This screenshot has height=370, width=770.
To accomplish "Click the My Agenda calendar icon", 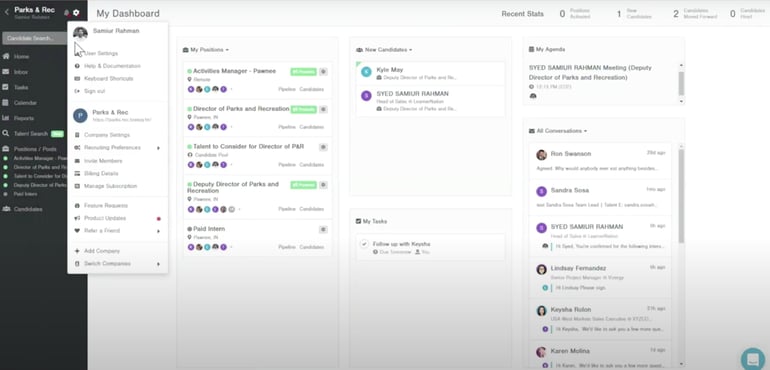I will pyautogui.click(x=531, y=50).
